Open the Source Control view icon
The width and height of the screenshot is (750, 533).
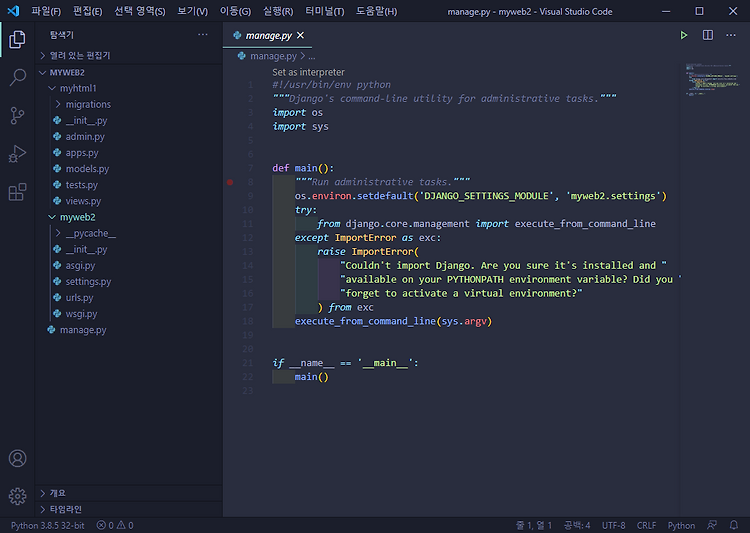[17, 116]
